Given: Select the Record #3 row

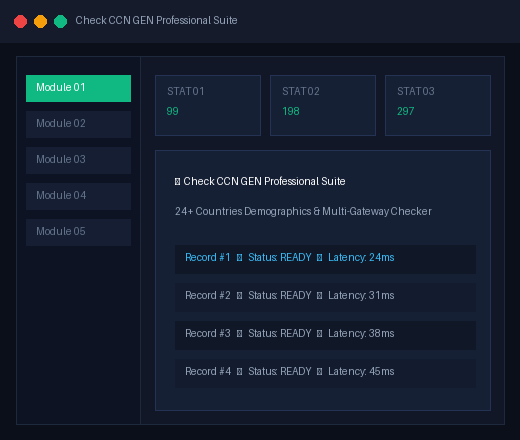Looking at the screenshot, I should pos(325,335).
